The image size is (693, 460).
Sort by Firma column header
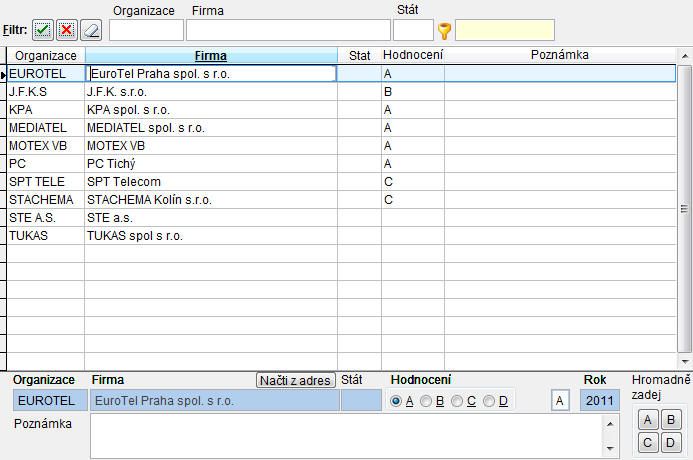click(211, 56)
